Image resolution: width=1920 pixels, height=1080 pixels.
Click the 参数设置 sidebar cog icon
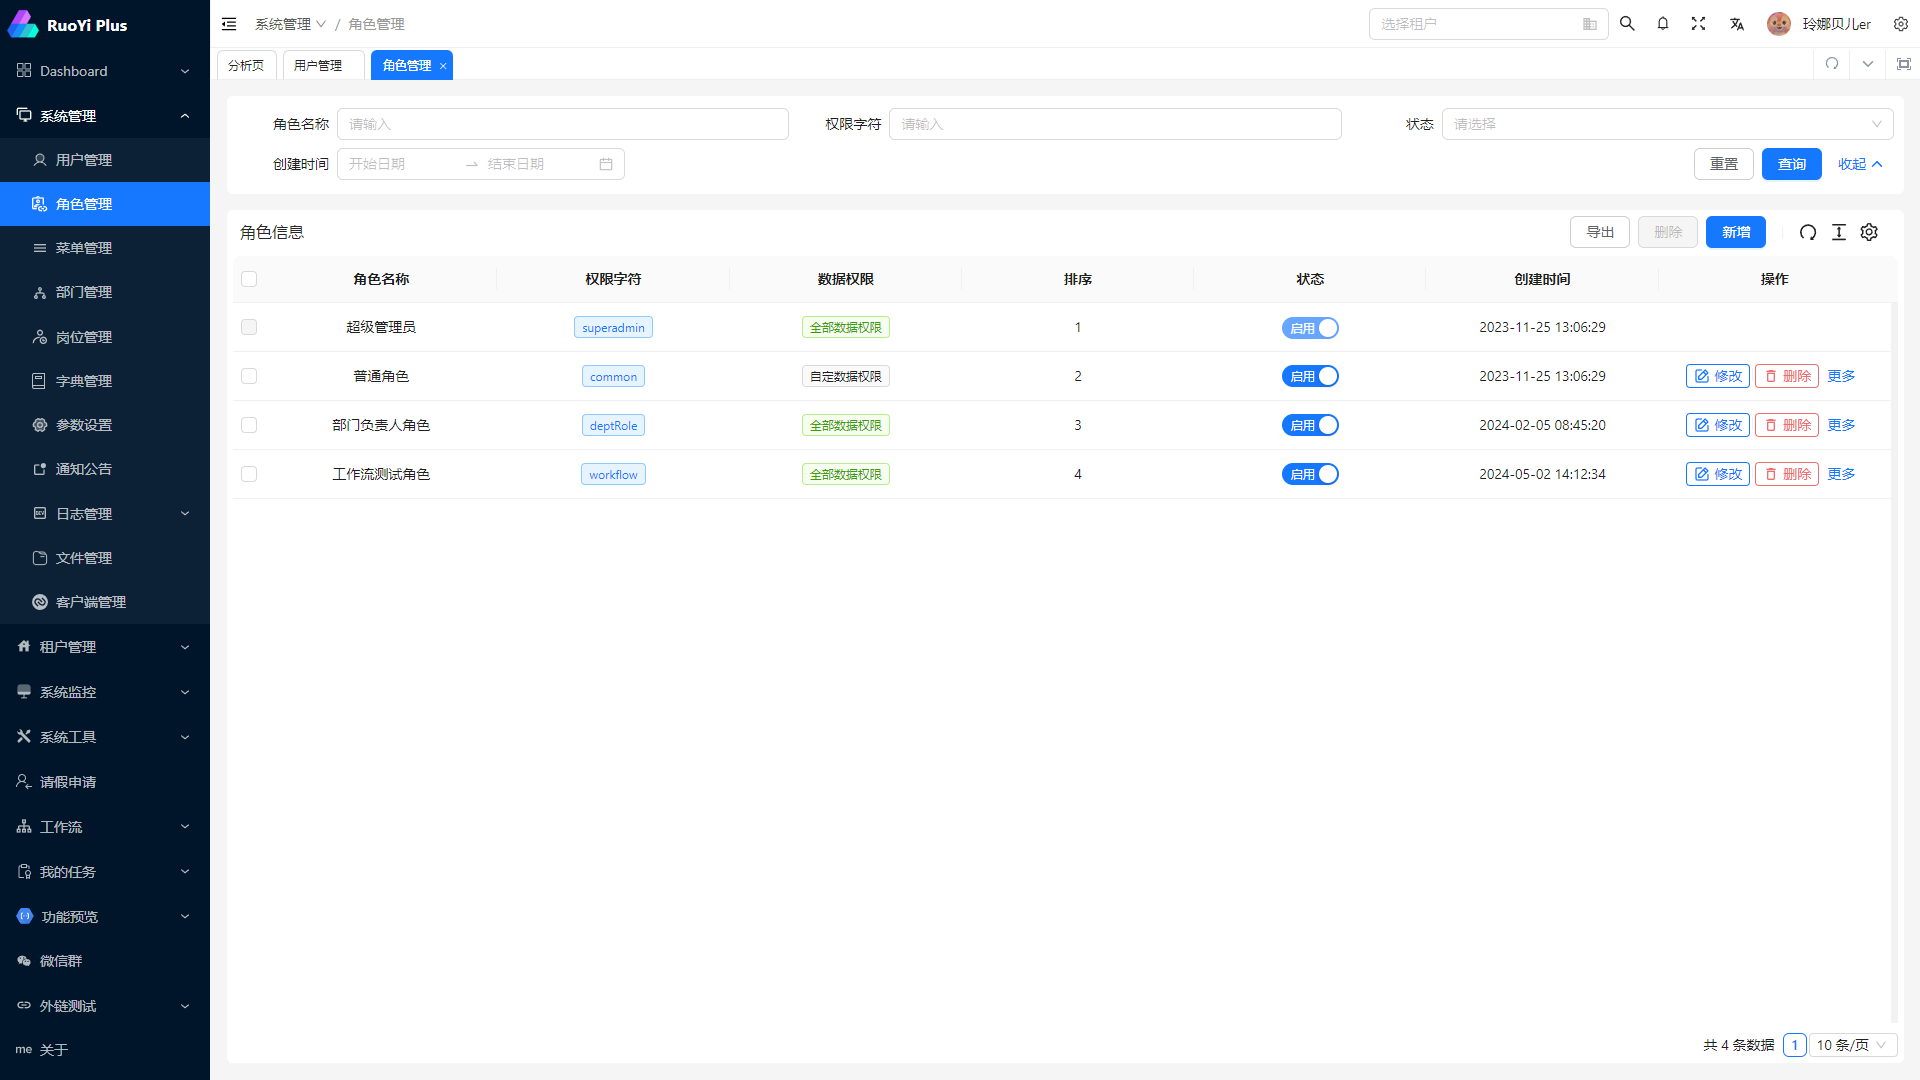(x=40, y=425)
